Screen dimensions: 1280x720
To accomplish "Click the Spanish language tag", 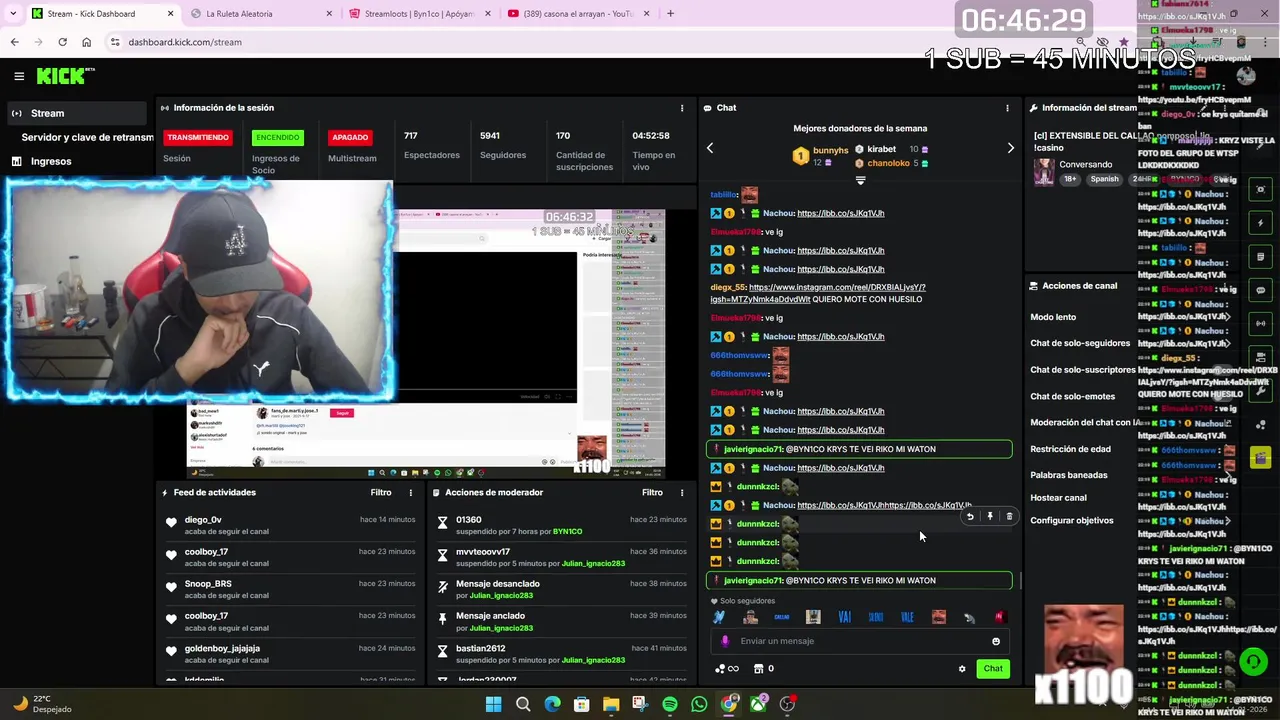I will [1104, 179].
